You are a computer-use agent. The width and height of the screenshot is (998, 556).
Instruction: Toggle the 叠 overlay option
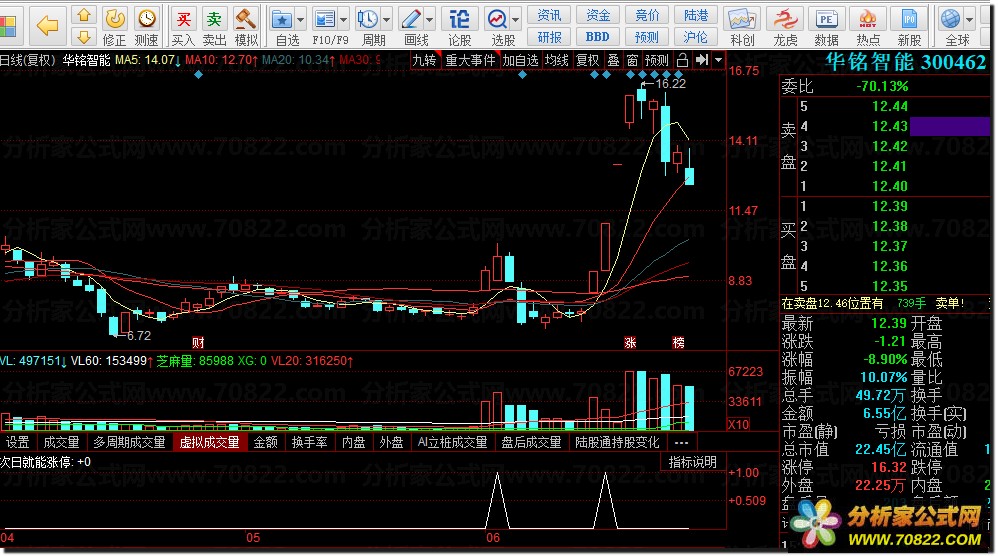(614, 60)
